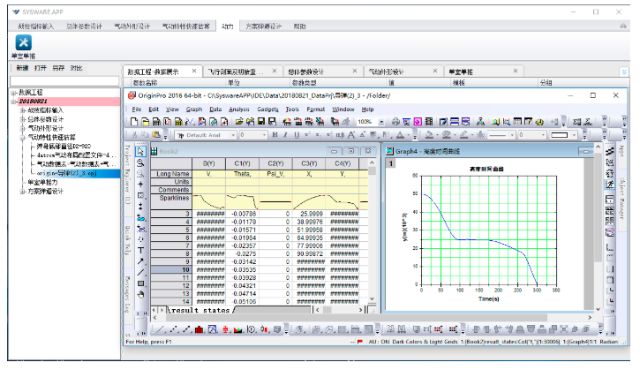Click the font color swatch in format toolbar

[400, 135]
